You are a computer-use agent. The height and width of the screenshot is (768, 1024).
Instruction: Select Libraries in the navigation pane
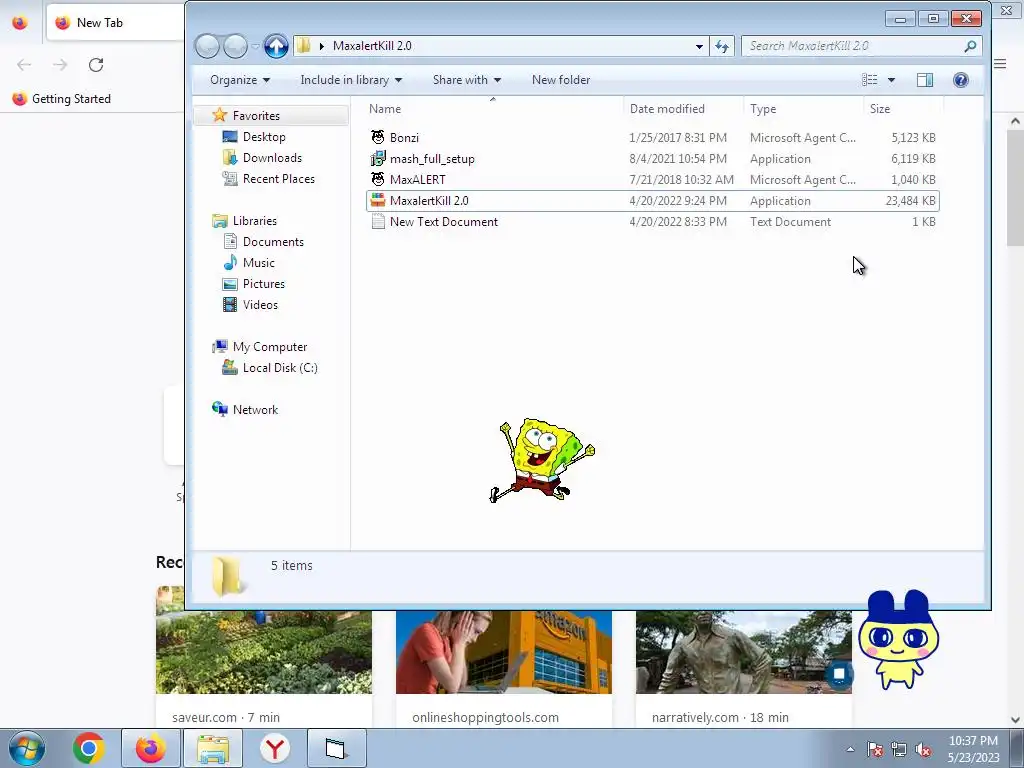255,221
